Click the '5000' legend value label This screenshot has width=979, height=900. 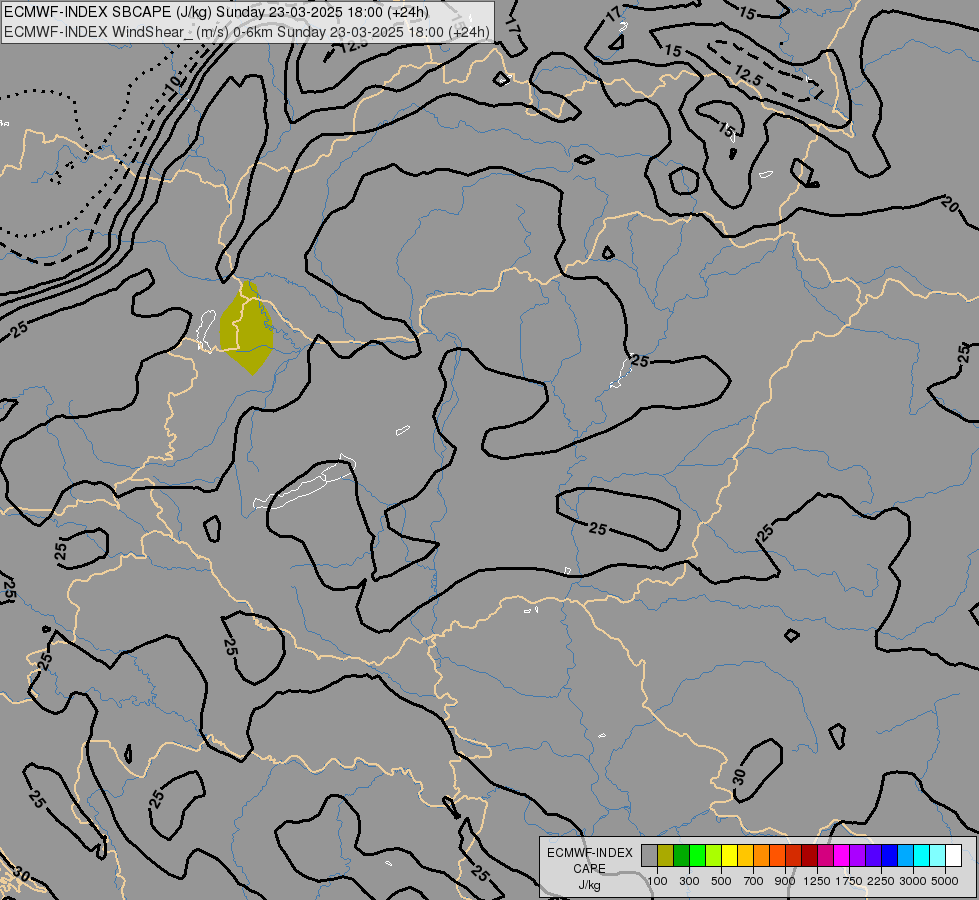[945, 881]
